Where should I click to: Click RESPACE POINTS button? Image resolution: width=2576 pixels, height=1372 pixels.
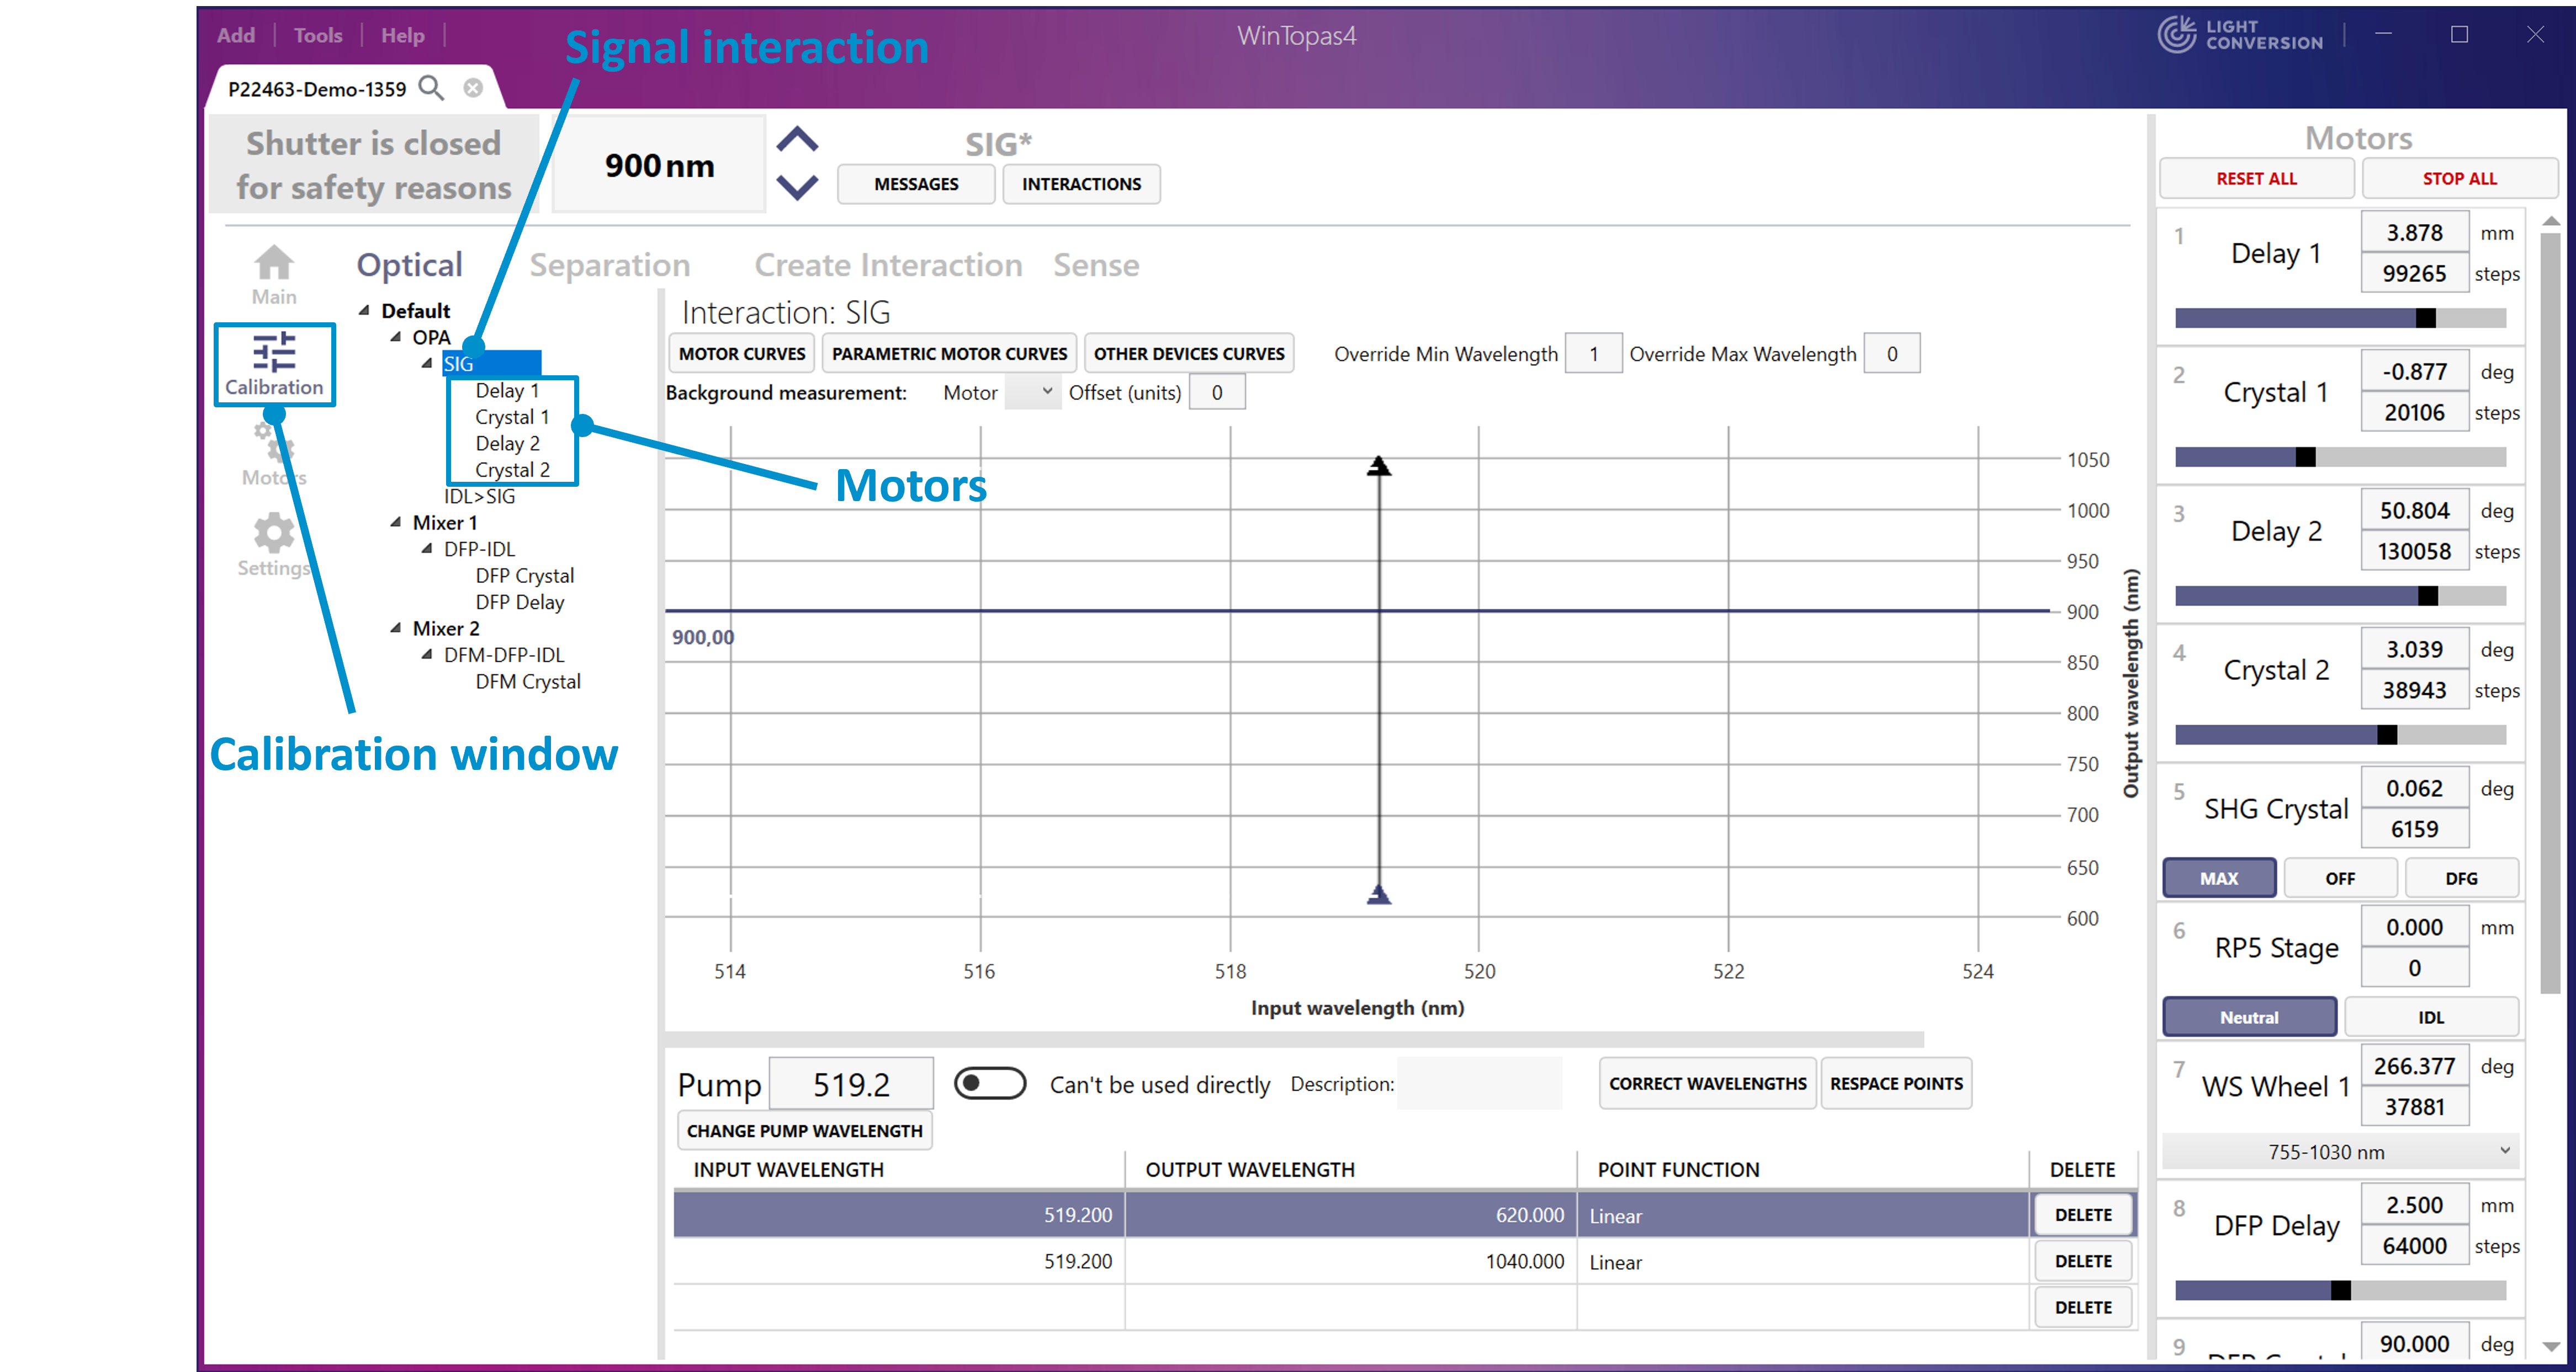tap(1896, 1083)
